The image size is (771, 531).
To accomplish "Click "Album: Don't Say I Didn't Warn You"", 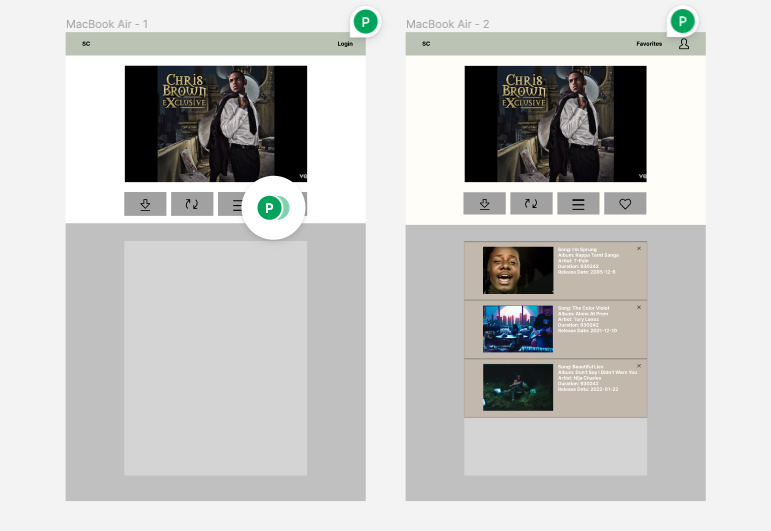I will point(597,372).
